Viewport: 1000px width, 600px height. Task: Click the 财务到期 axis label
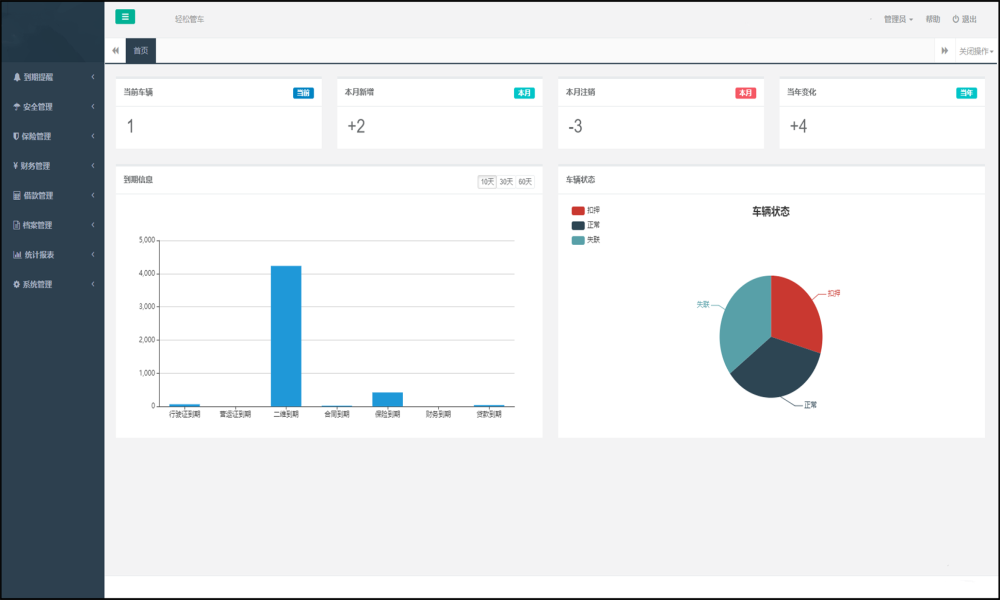[438, 414]
